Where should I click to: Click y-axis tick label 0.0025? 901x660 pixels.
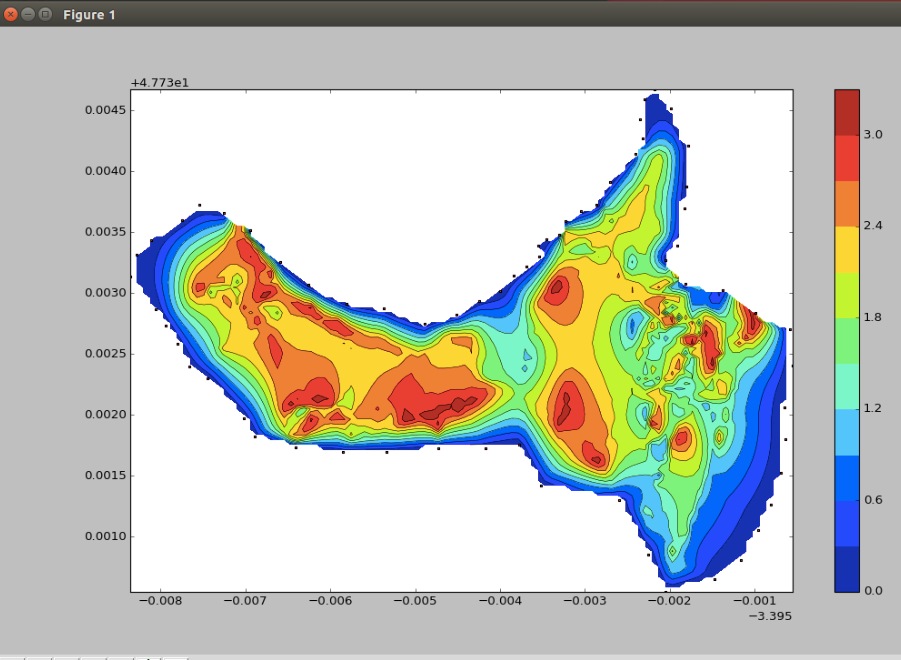(x=105, y=353)
